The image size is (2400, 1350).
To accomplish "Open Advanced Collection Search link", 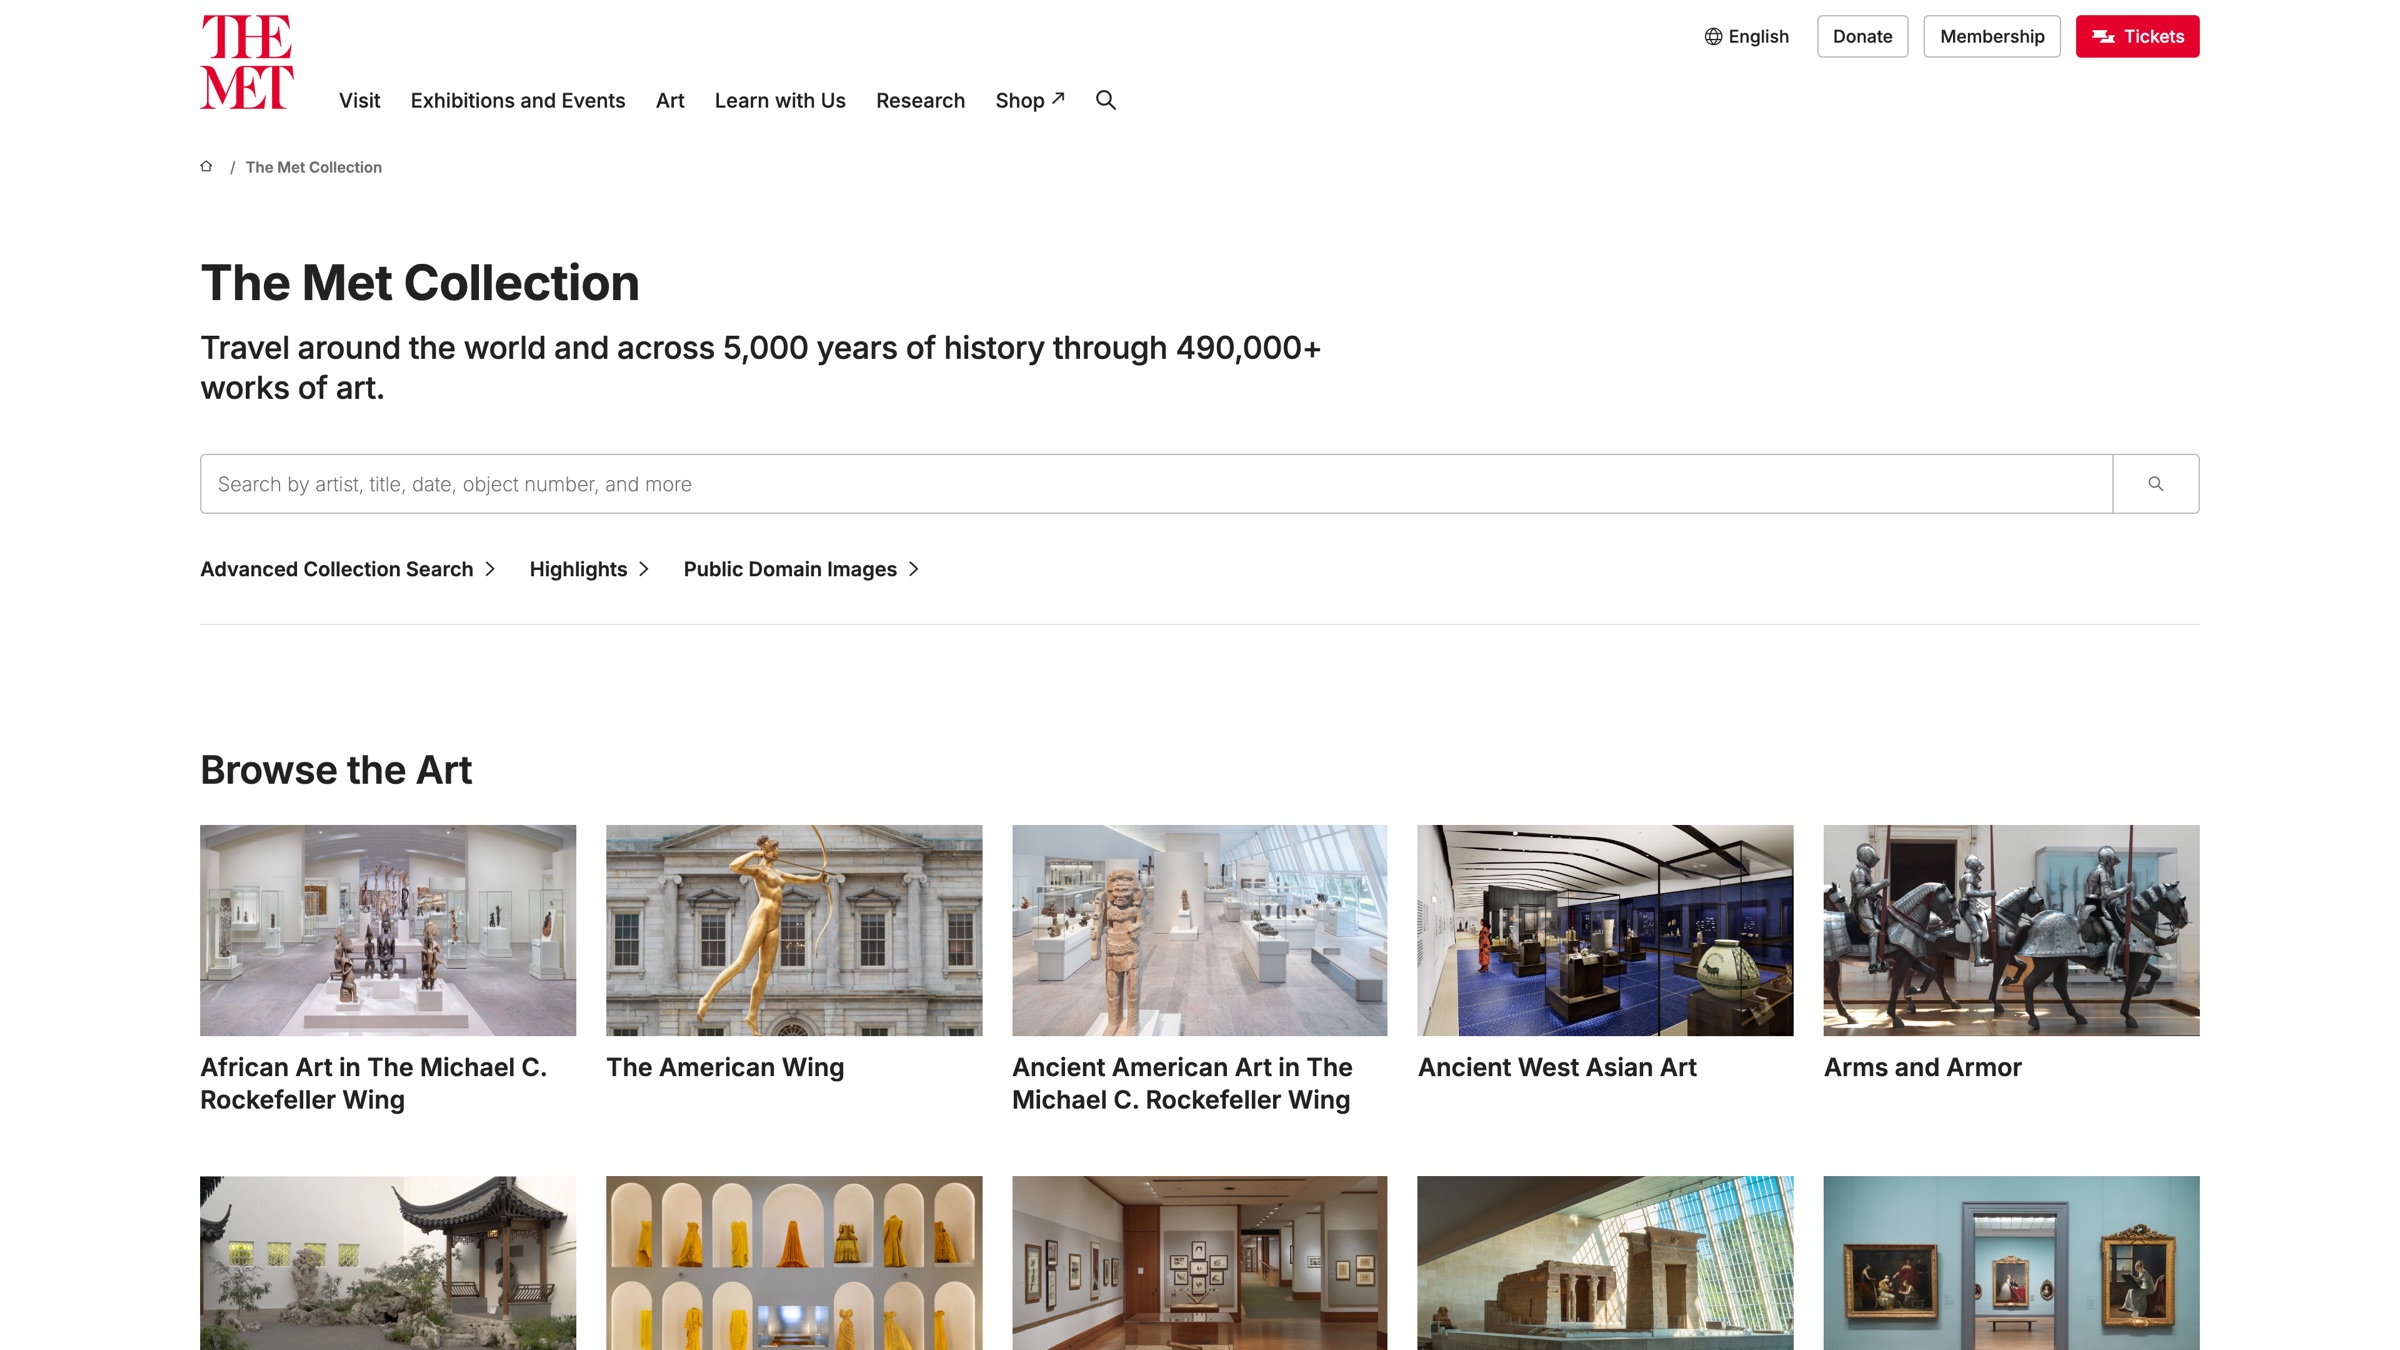I will 336,569.
